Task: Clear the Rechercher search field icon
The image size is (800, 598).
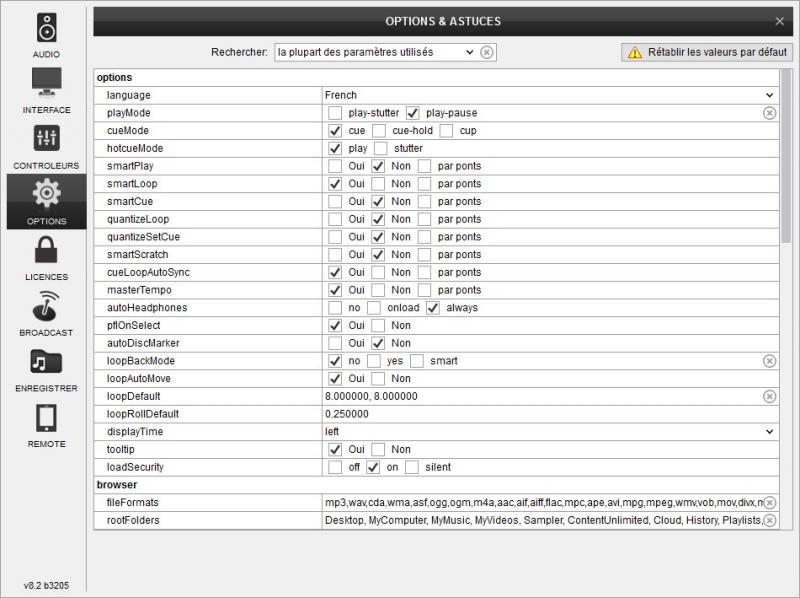Action: click(487, 52)
